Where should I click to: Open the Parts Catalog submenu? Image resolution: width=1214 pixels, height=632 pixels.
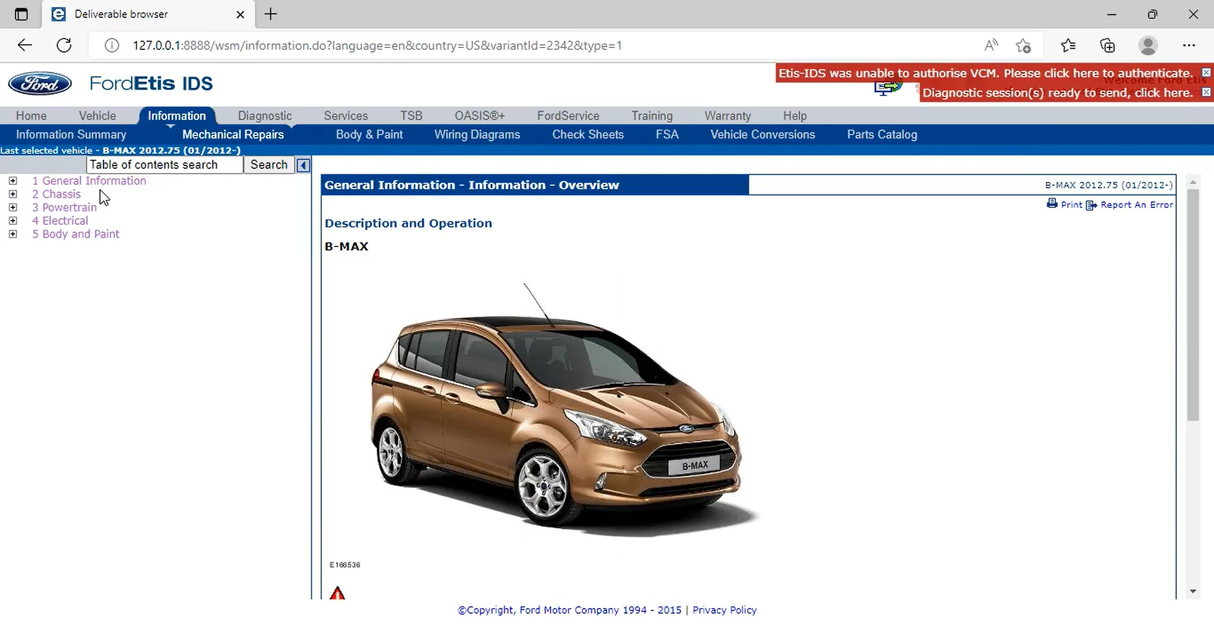pyautogui.click(x=881, y=134)
